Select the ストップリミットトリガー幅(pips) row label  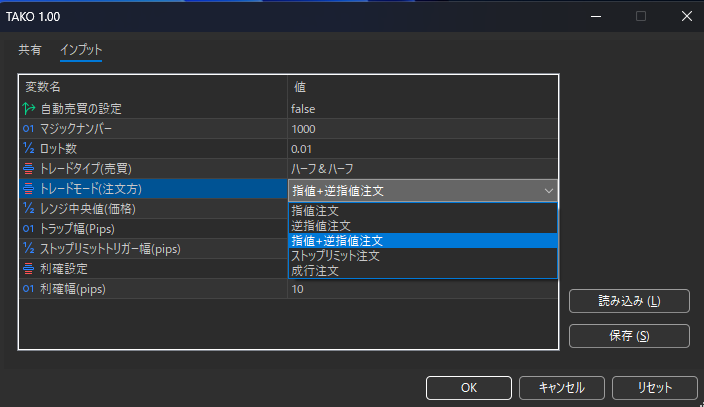click(x=110, y=249)
